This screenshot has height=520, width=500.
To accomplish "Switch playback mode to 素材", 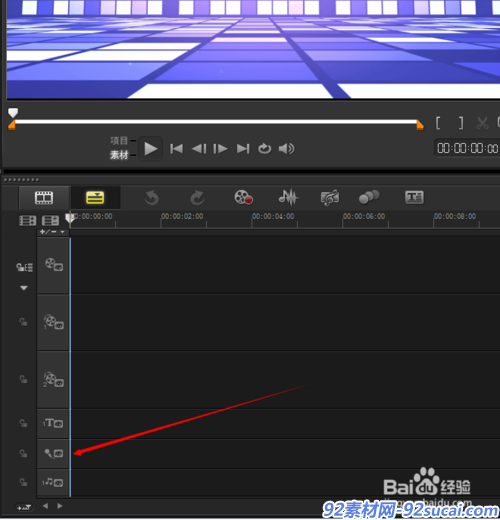I will (119, 155).
